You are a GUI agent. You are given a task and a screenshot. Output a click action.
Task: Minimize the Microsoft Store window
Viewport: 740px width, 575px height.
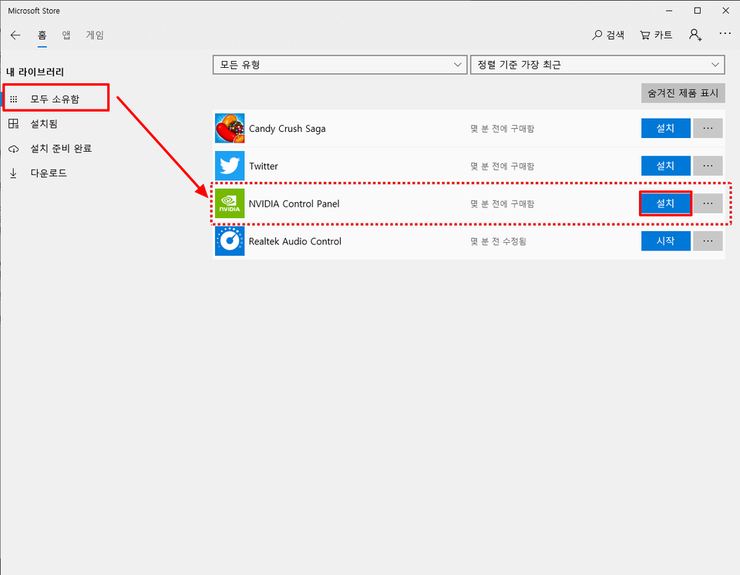coord(669,10)
